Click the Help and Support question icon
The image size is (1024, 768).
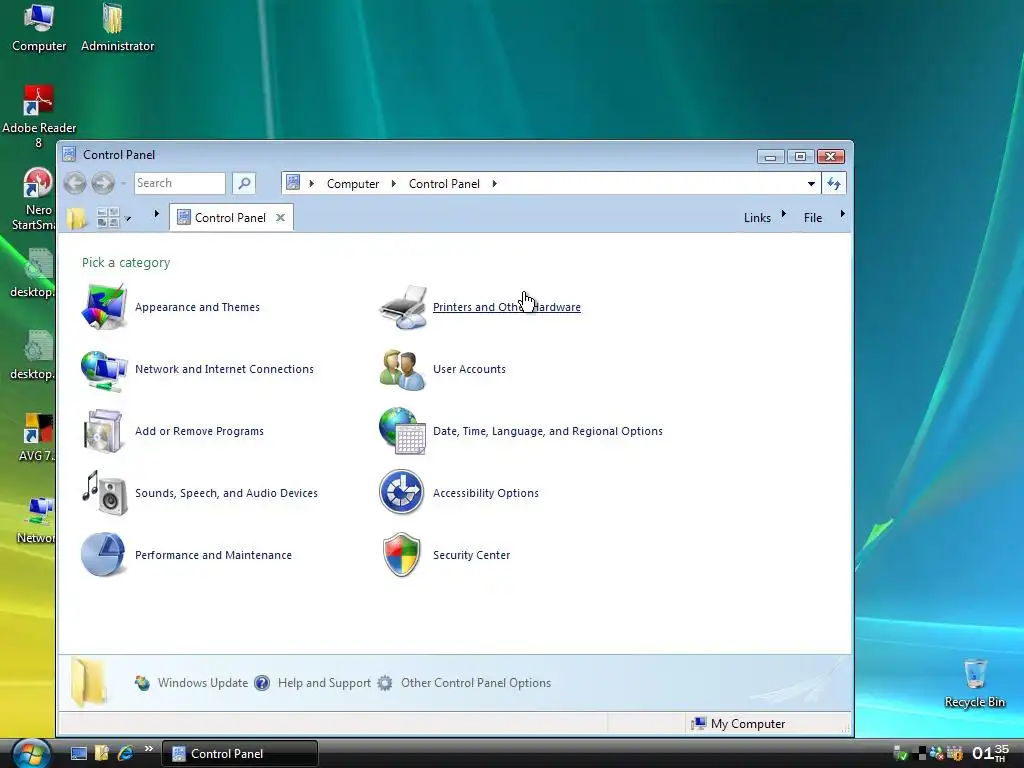click(262, 683)
